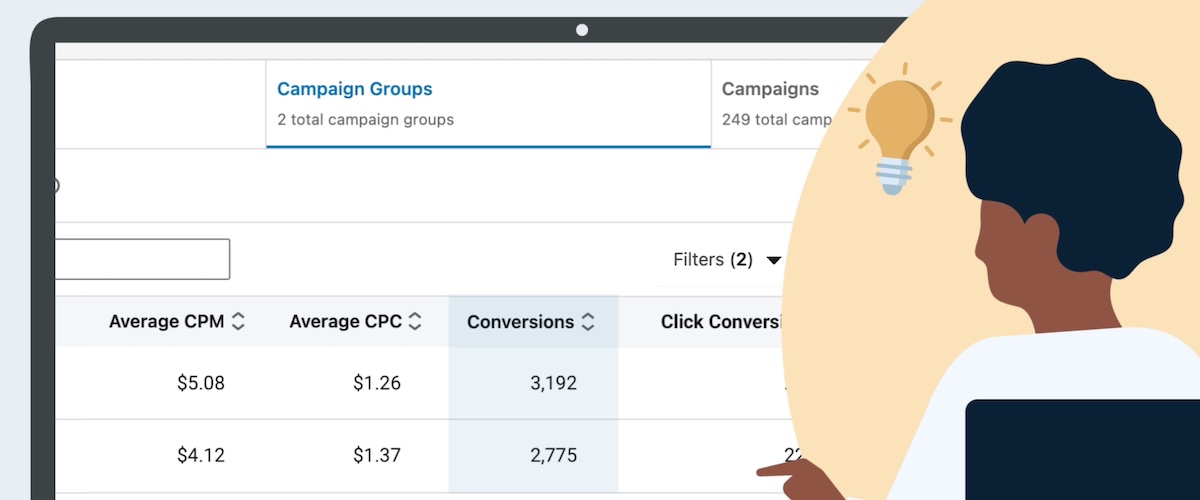The height and width of the screenshot is (500, 1200).
Task: Click the 2,775 conversions value
Action: pyautogui.click(x=553, y=455)
